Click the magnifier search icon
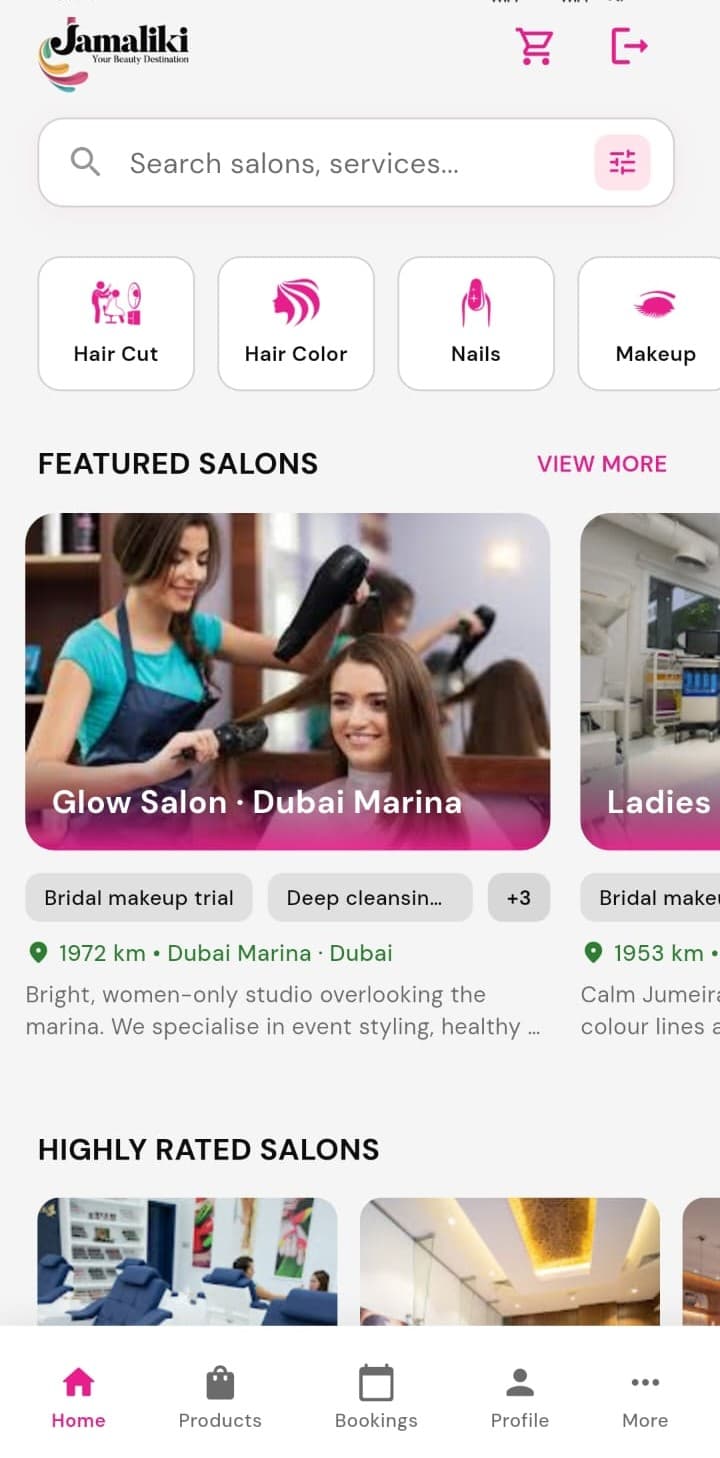The image size is (720, 1458). [86, 162]
